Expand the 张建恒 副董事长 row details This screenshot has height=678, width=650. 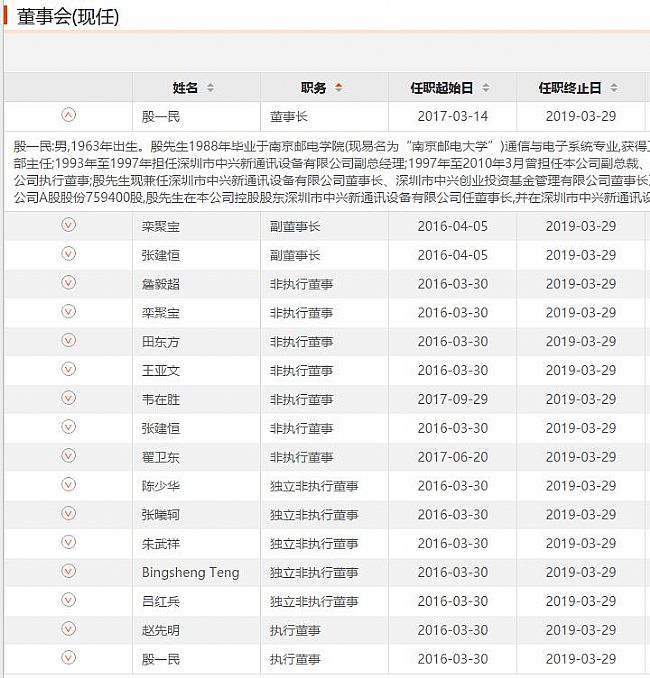(x=68, y=254)
